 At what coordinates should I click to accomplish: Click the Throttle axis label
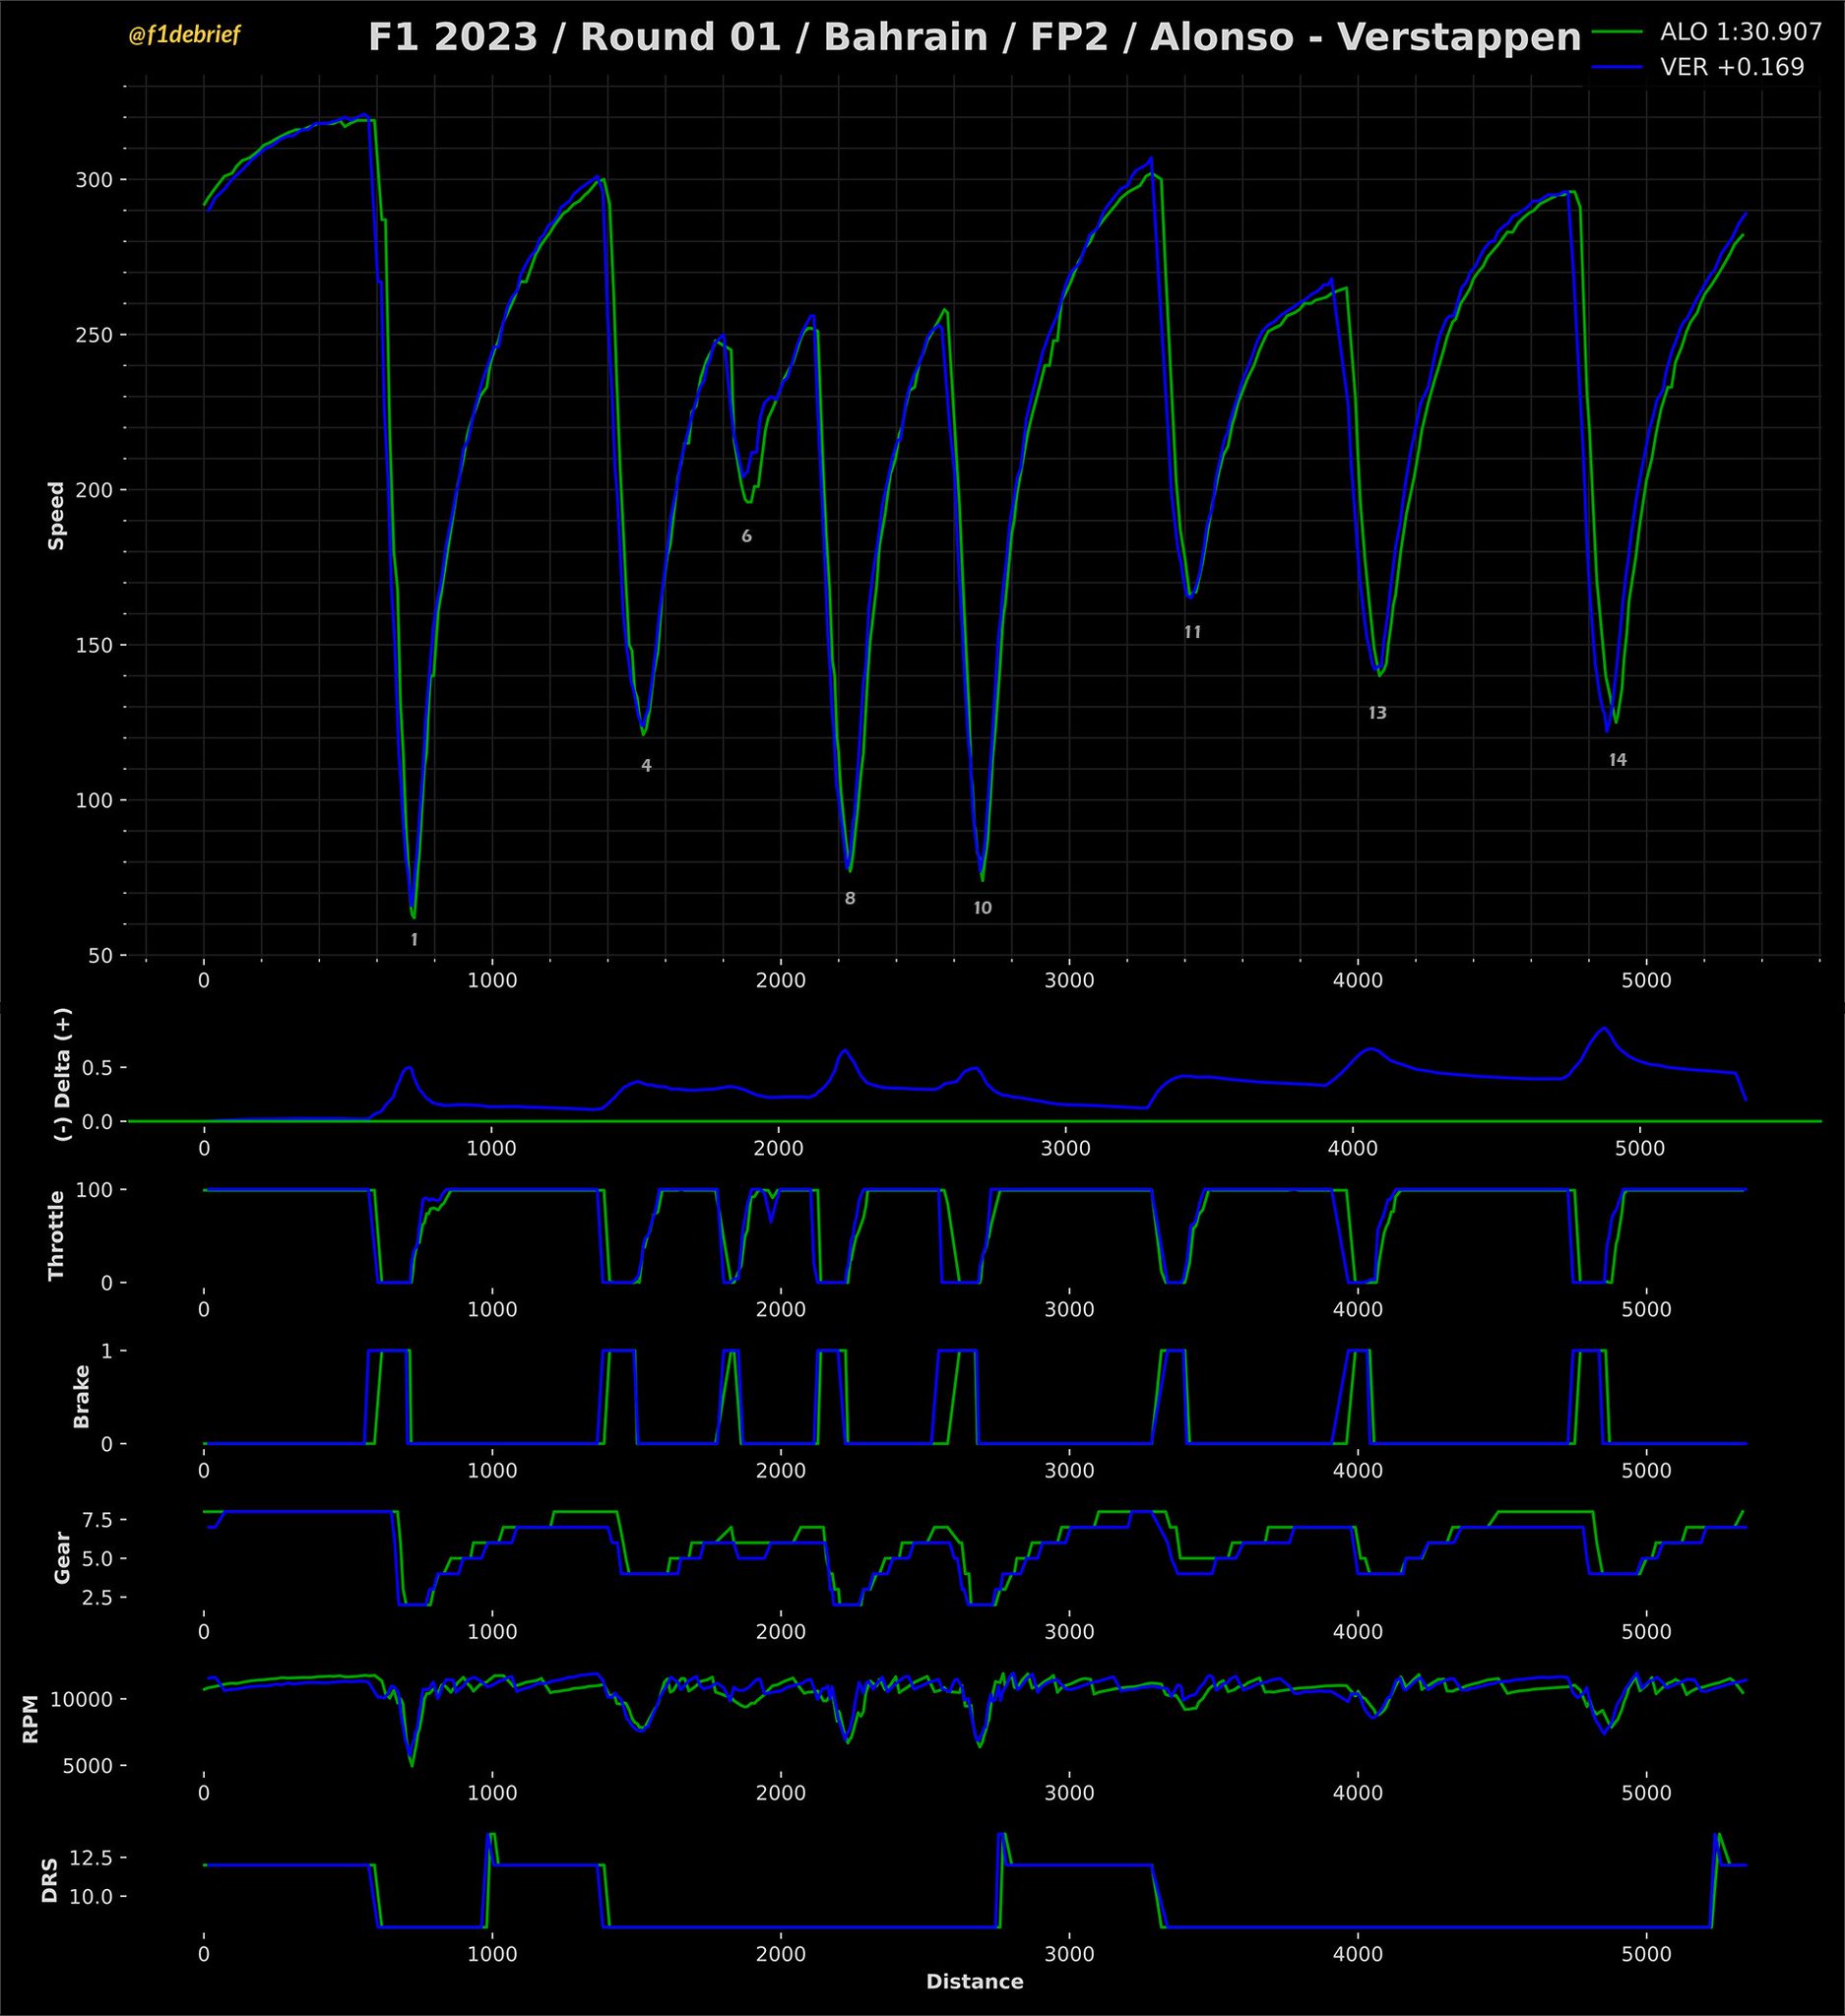56,1236
